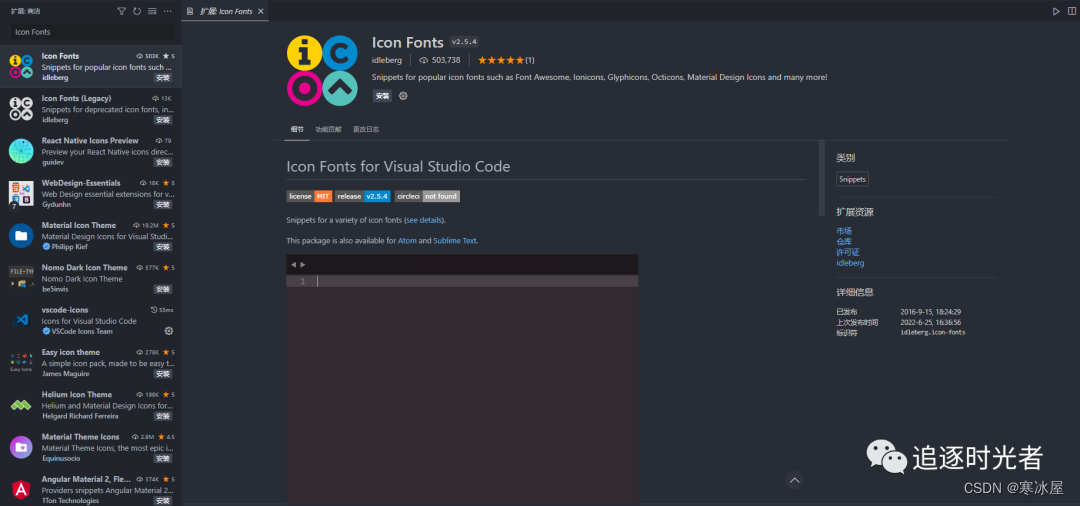Open Nomo Dark Icon Theme entry
This screenshot has width=1080, height=506.
pyautogui.click(x=90, y=278)
